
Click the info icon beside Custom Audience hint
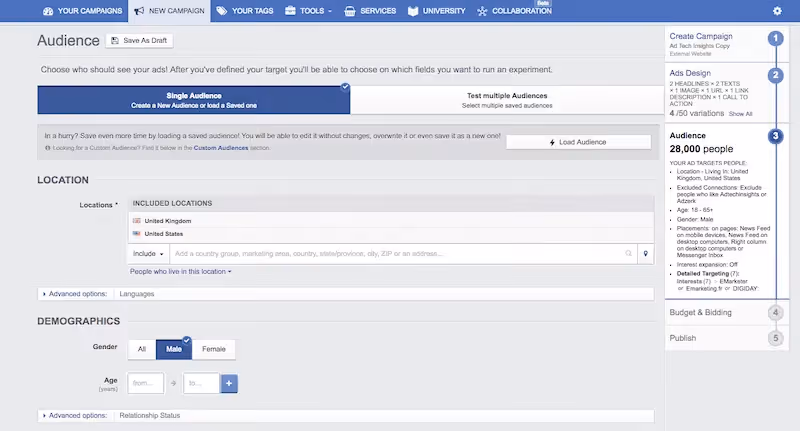(47, 148)
